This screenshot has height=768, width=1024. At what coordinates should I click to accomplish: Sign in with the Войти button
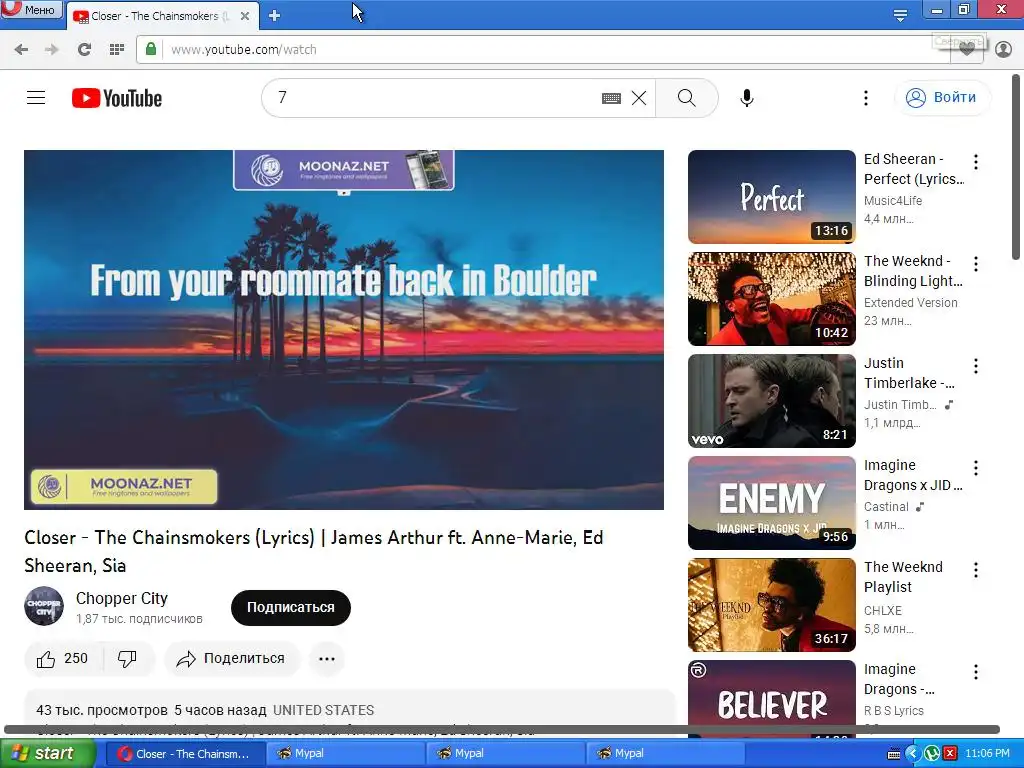942,98
